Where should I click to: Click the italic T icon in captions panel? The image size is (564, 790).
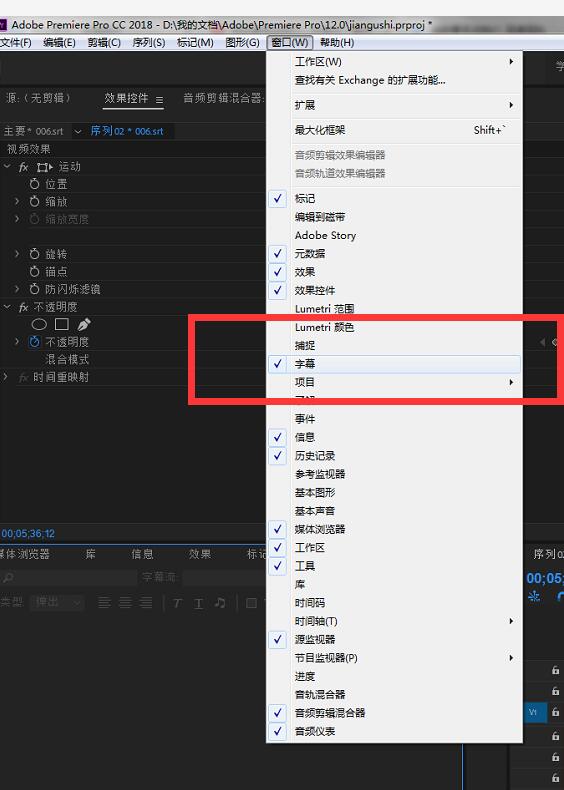click(x=177, y=603)
